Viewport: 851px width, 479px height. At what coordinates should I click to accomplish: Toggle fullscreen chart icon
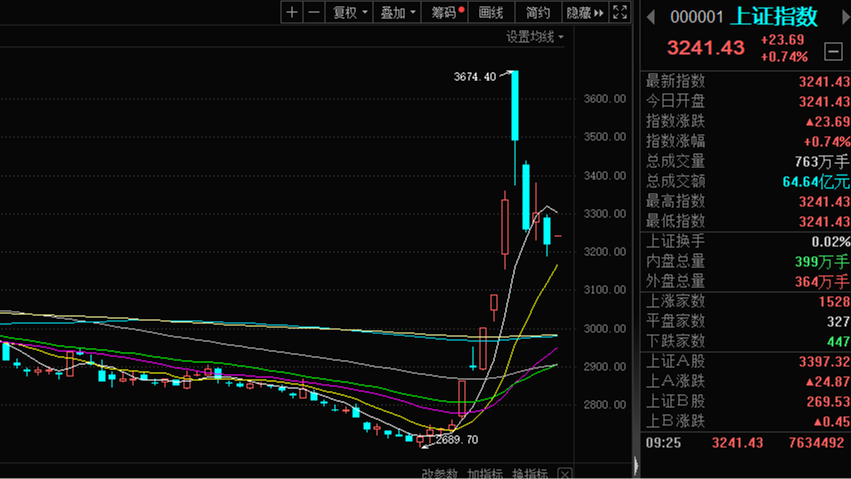click(x=620, y=12)
